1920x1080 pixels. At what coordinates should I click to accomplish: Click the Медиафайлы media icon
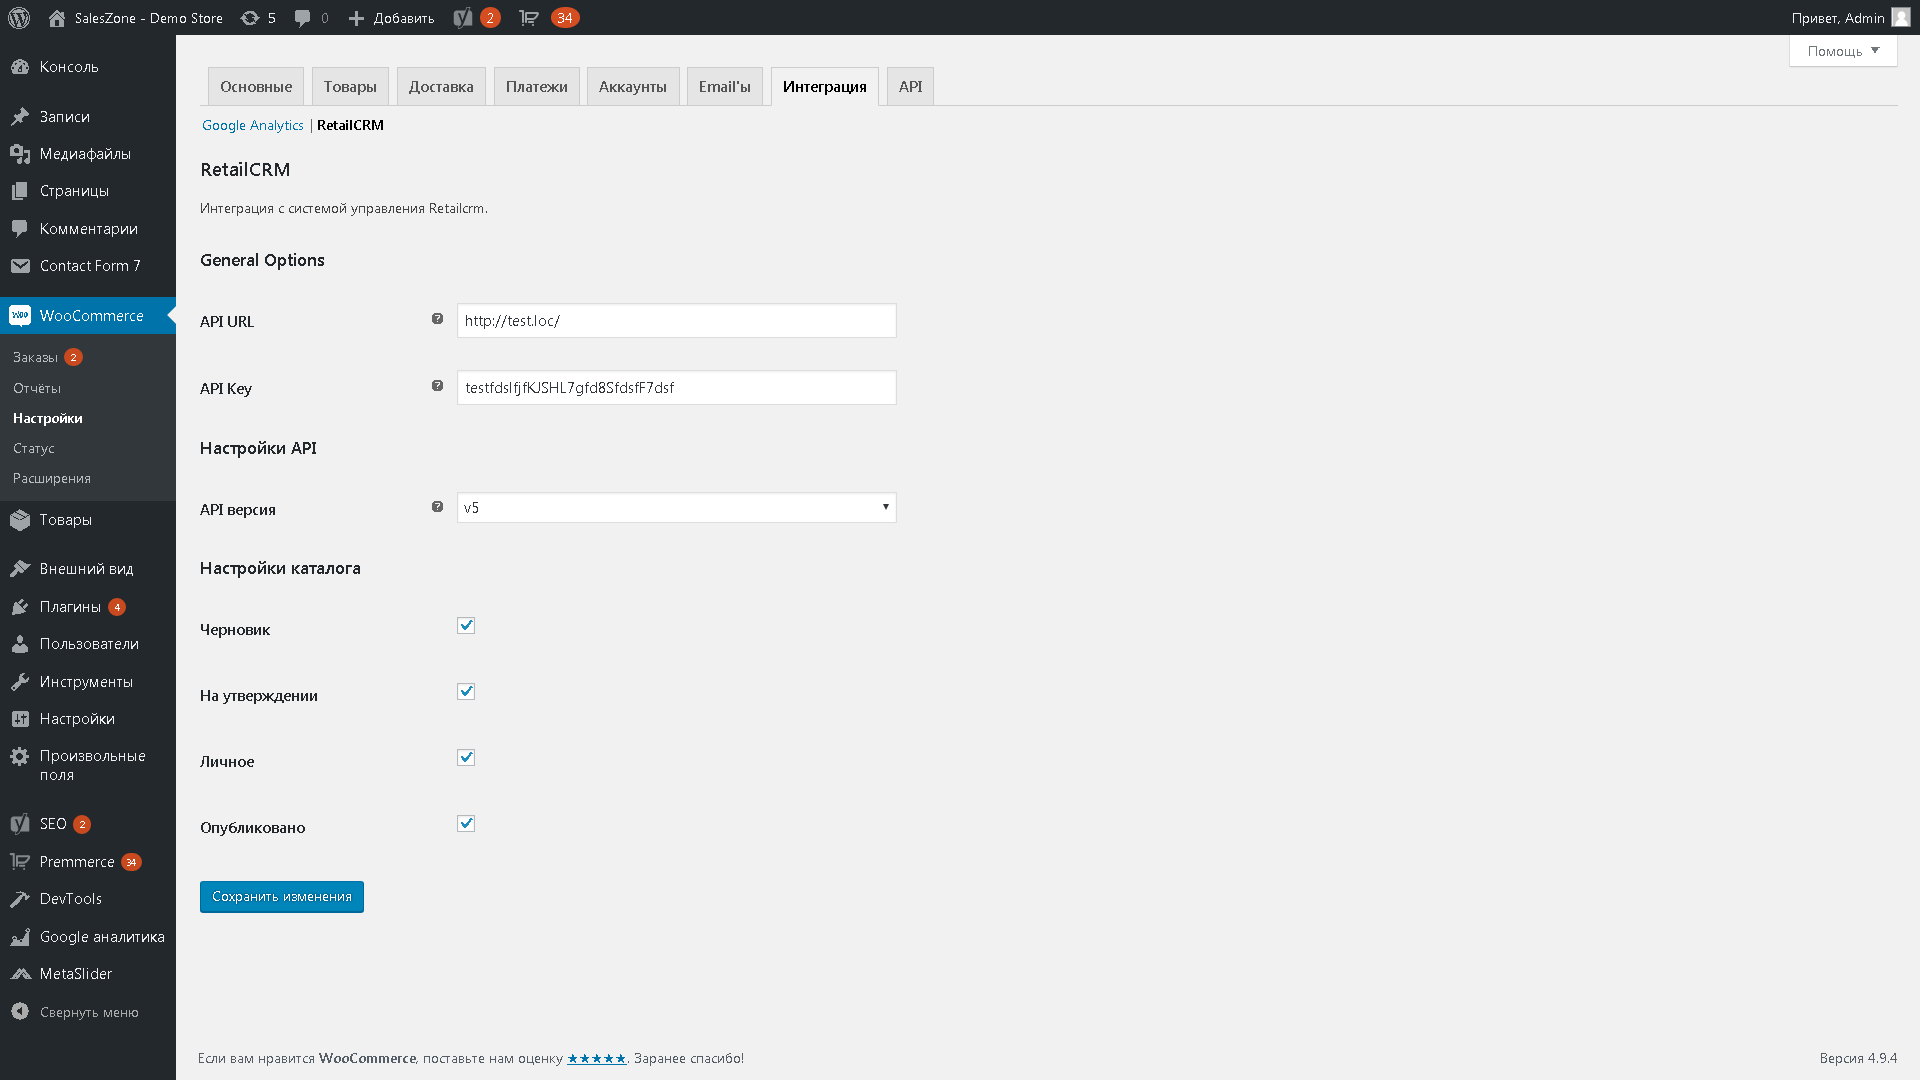[20, 154]
